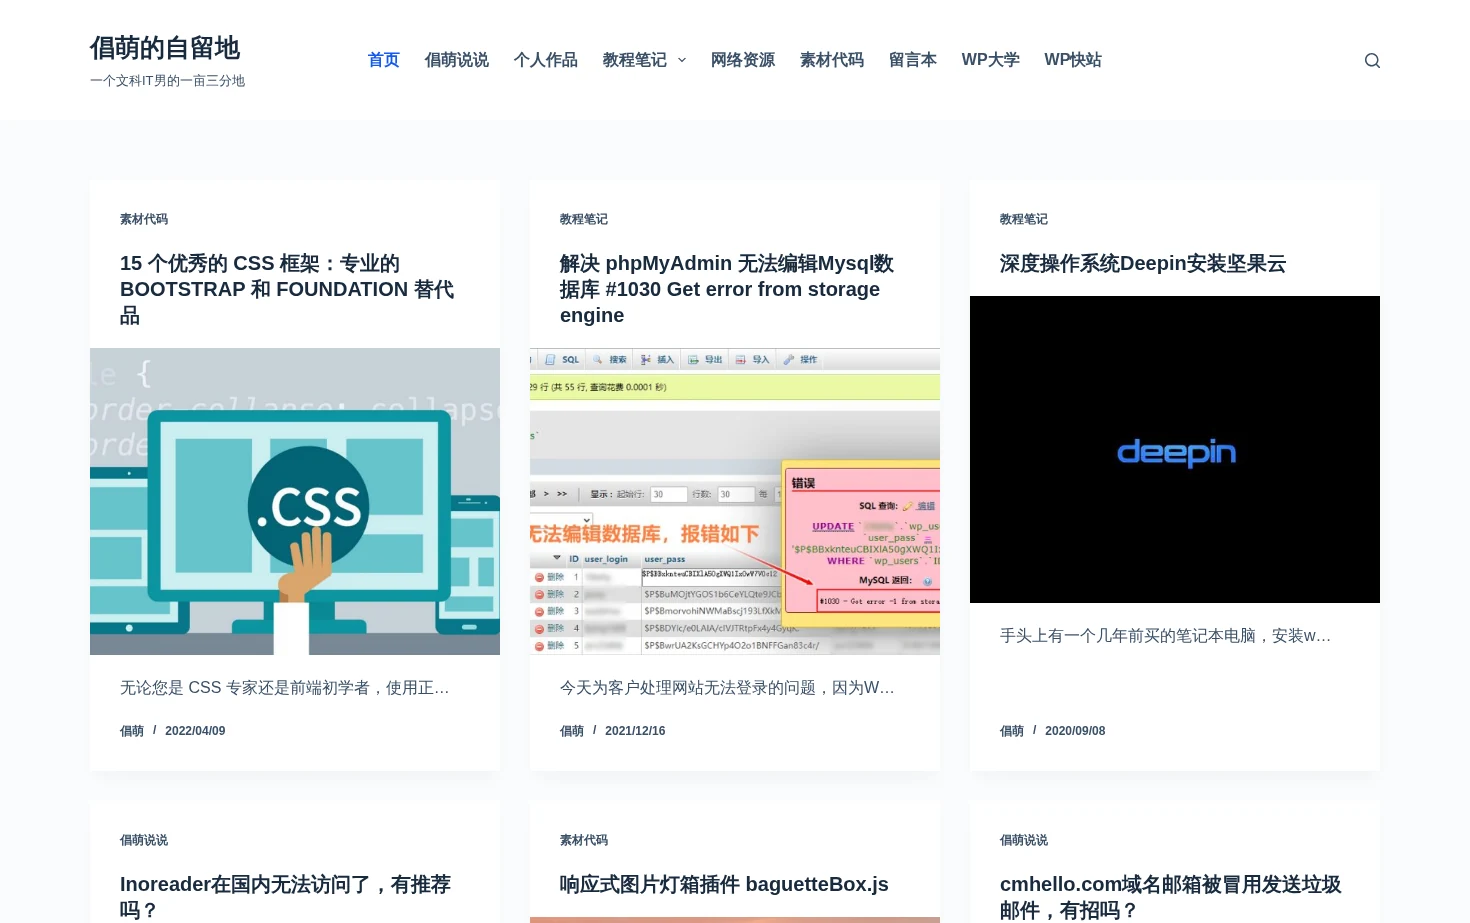The height and width of the screenshot is (923, 1470).
Task: Click author 倡萌 beside date 2021/12/16
Action: click(x=572, y=731)
